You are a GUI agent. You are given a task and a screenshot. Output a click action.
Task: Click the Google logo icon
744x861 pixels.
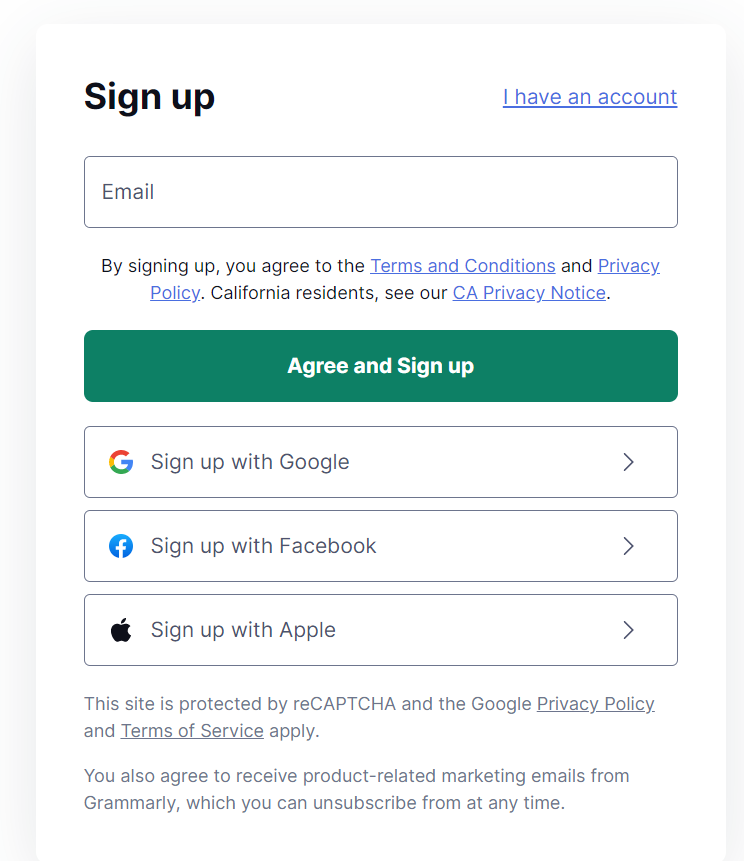pyautogui.click(x=121, y=462)
